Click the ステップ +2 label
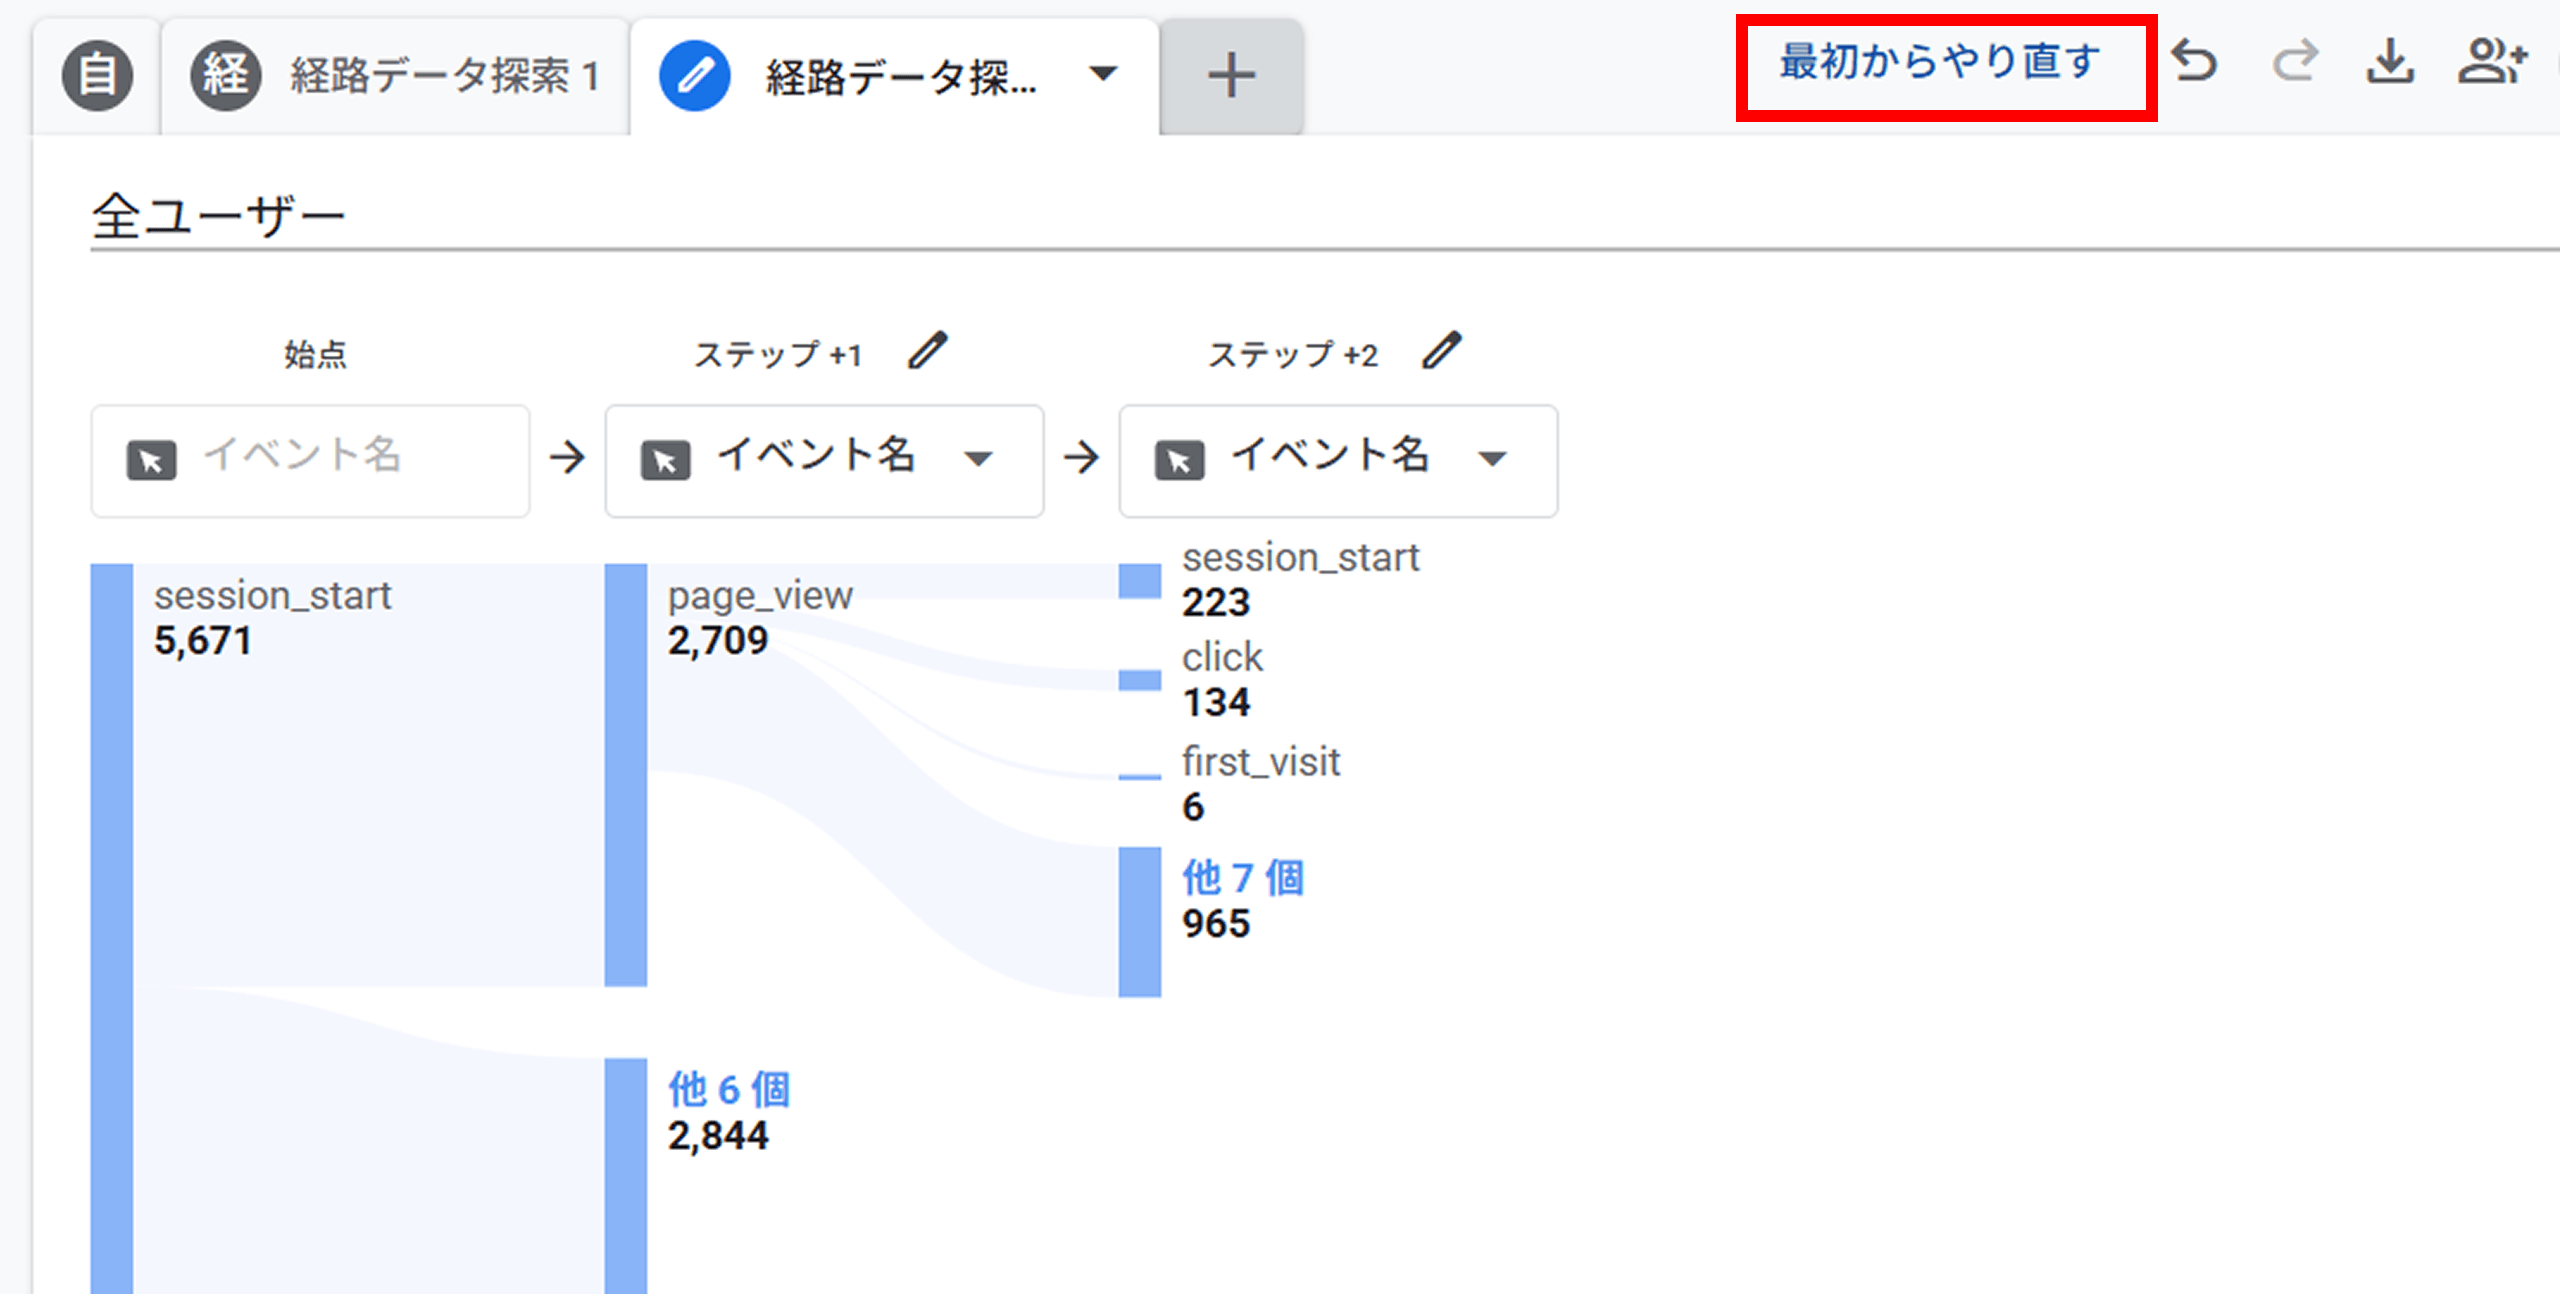This screenshot has height=1294, width=2560. pyautogui.click(x=1292, y=354)
